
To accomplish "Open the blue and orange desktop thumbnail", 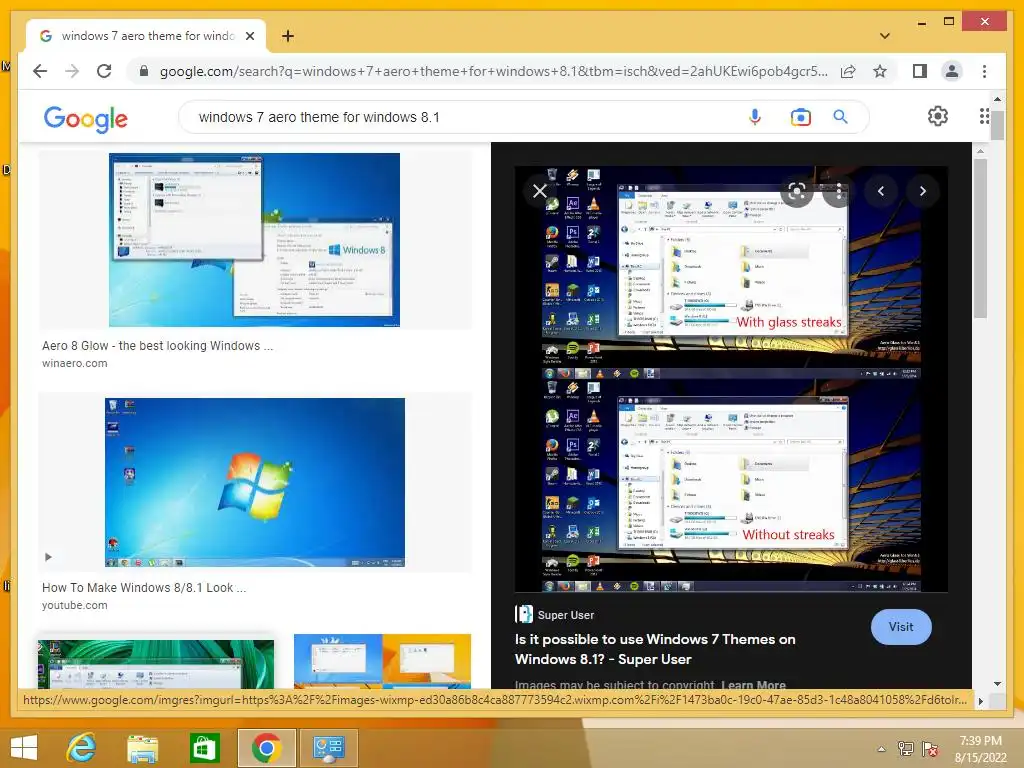I will point(382,662).
